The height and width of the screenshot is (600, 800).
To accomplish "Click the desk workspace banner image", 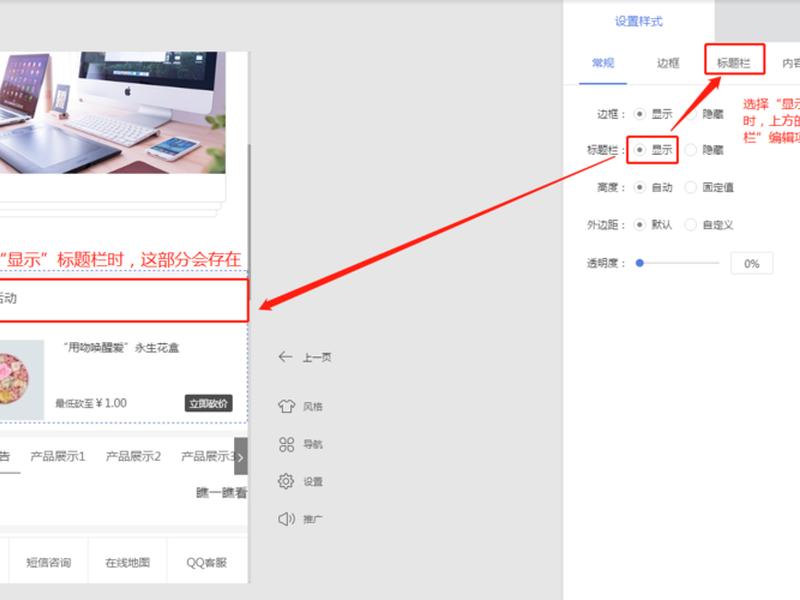I will point(112,112).
